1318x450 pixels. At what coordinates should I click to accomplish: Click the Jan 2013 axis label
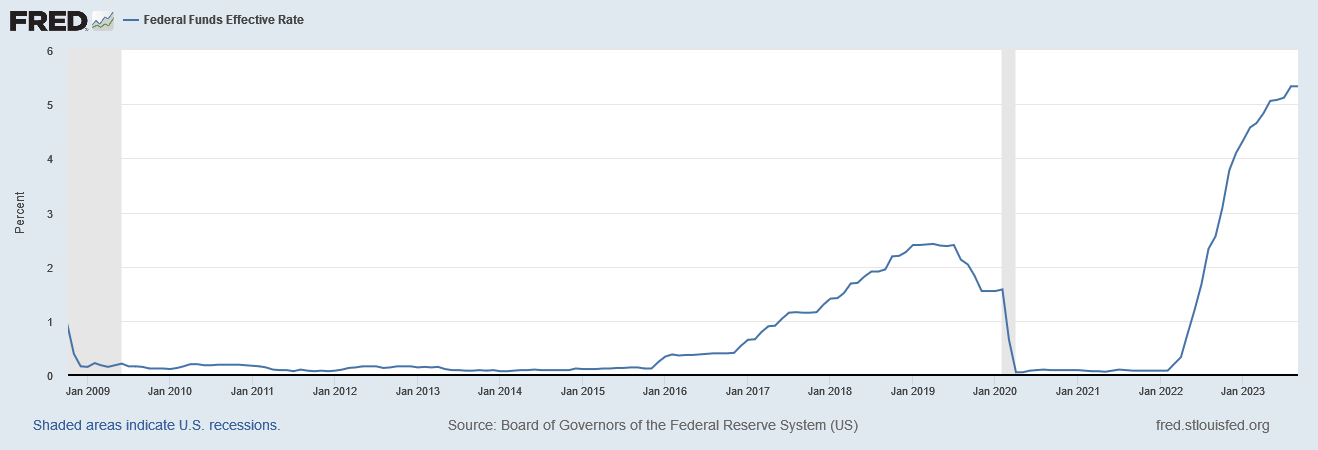pos(417,391)
